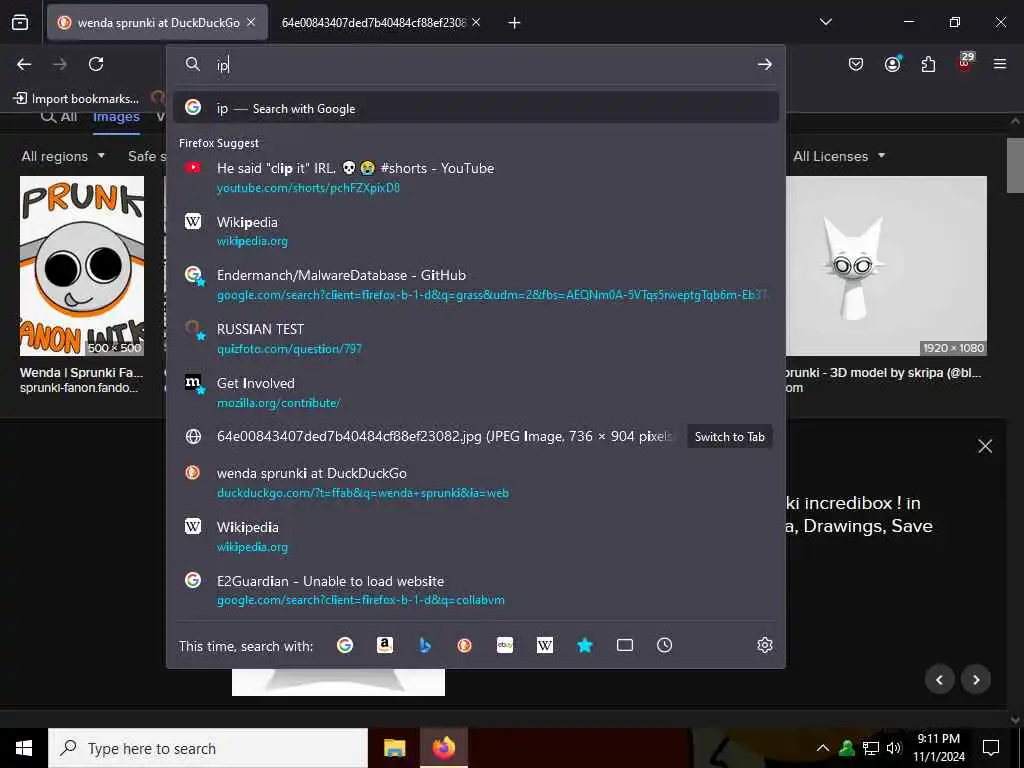Open the volume speaker tray icon
This screenshot has width=1024, height=768.
pyautogui.click(x=894, y=748)
